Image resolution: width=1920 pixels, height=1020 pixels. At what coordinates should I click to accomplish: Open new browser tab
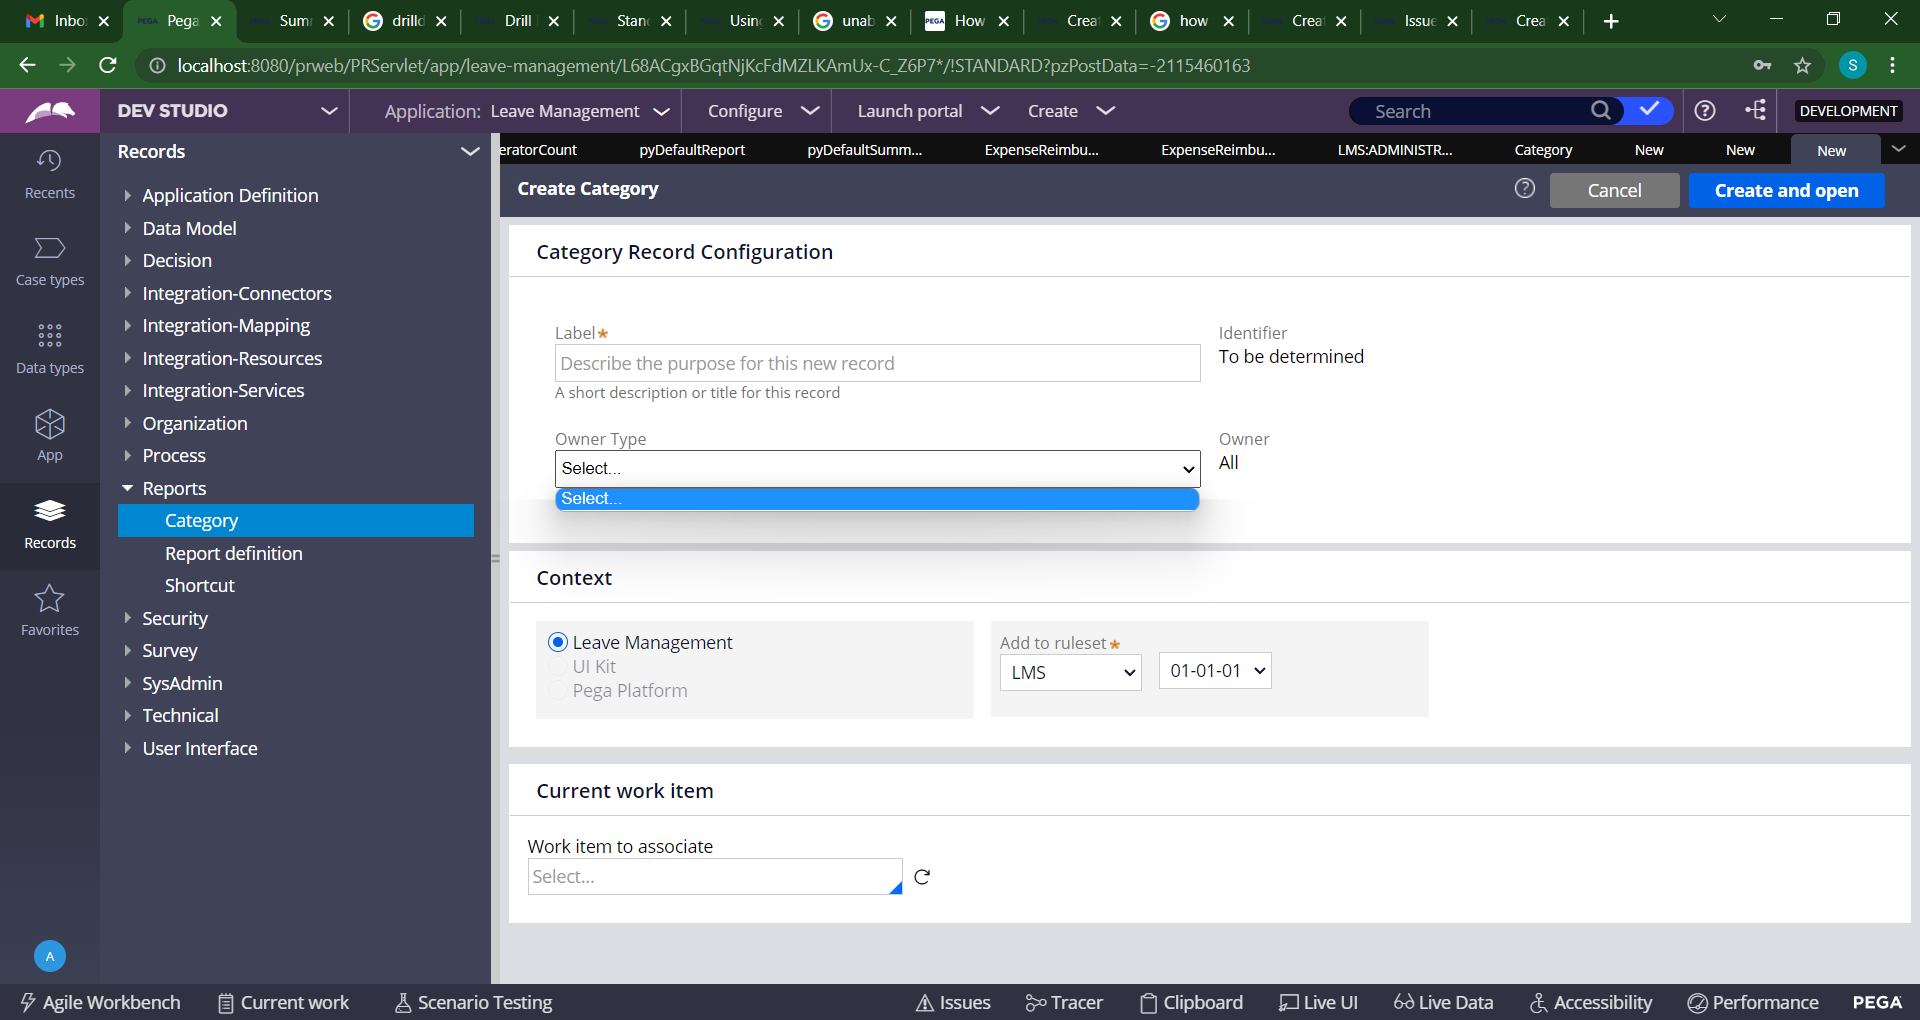pyautogui.click(x=1610, y=21)
